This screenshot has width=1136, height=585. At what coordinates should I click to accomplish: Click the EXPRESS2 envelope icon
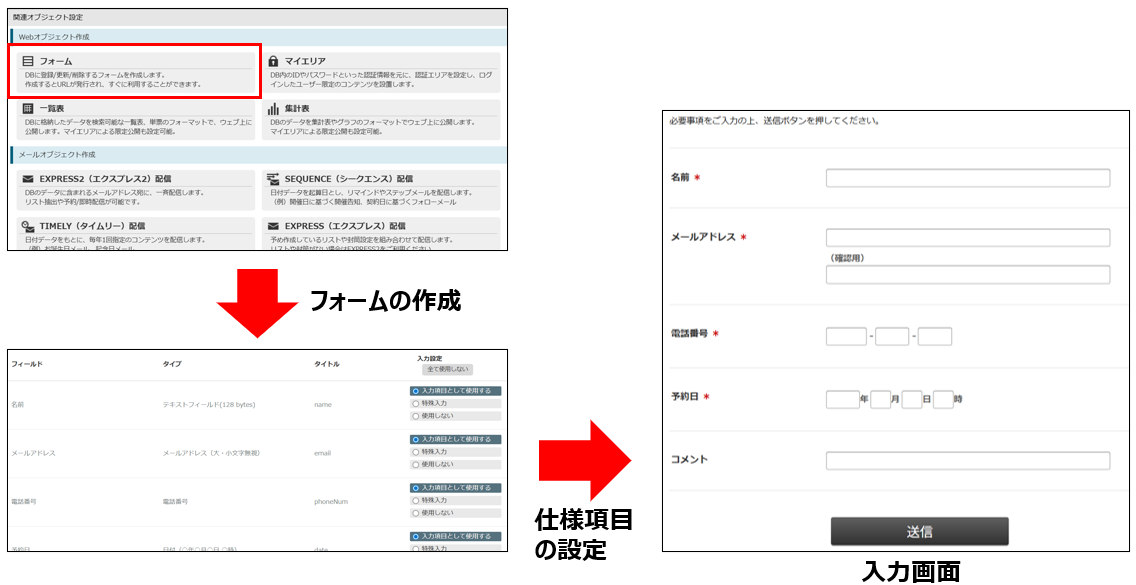(x=28, y=179)
